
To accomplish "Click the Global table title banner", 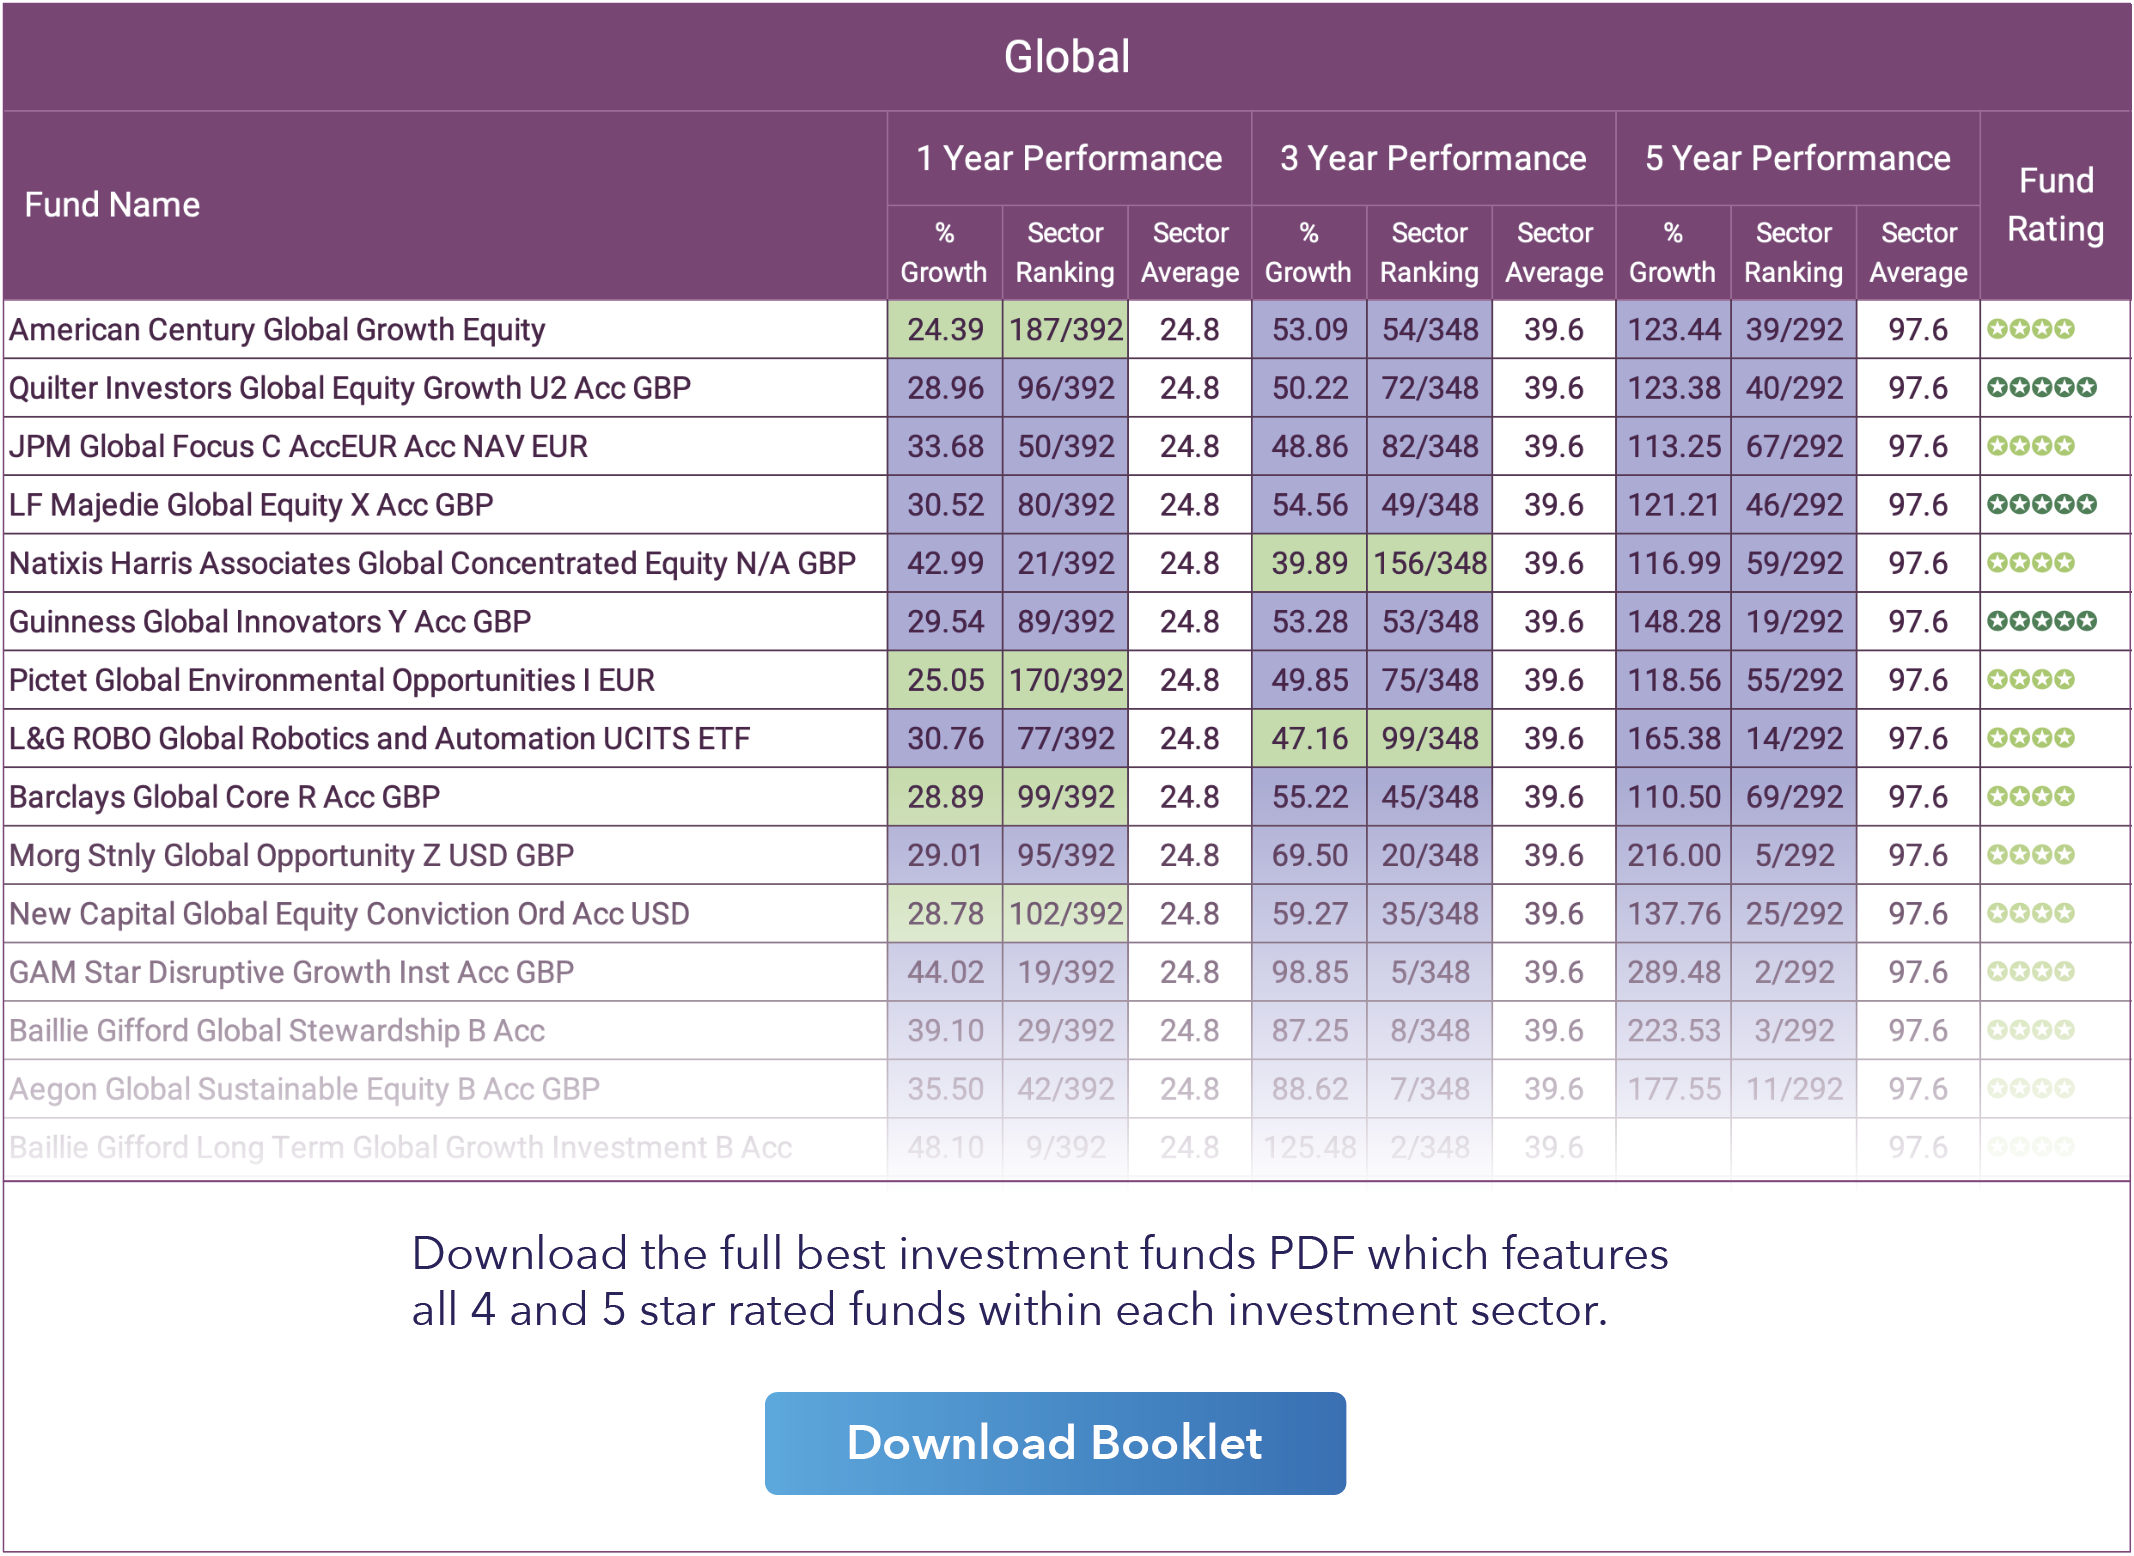I will pyautogui.click(x=1066, y=57).
